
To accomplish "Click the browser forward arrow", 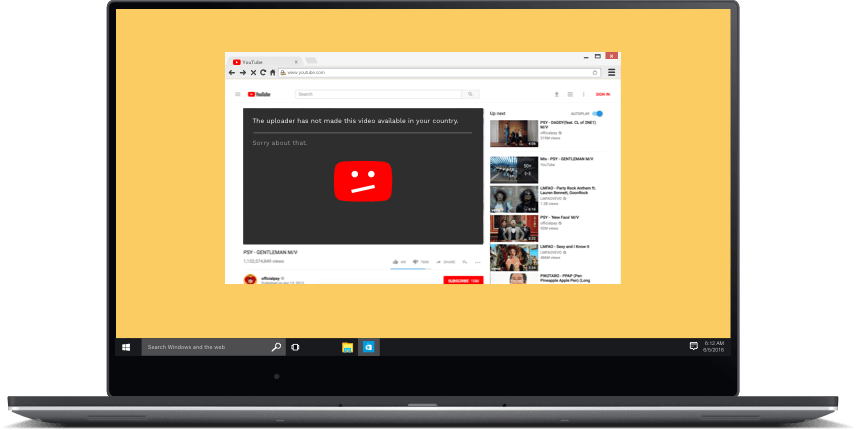I will (x=243, y=72).
